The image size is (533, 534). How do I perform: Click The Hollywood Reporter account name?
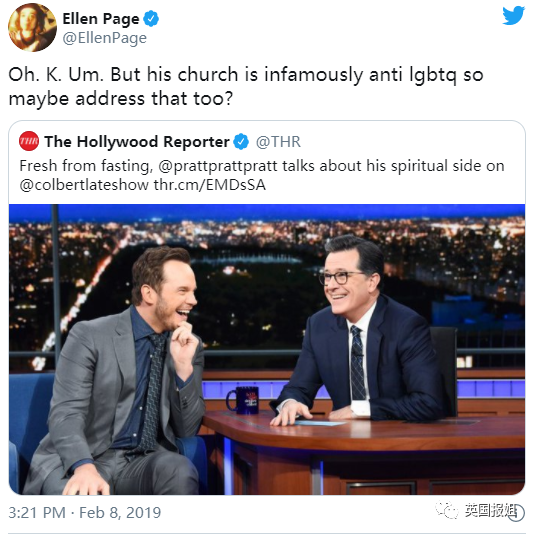(x=137, y=142)
